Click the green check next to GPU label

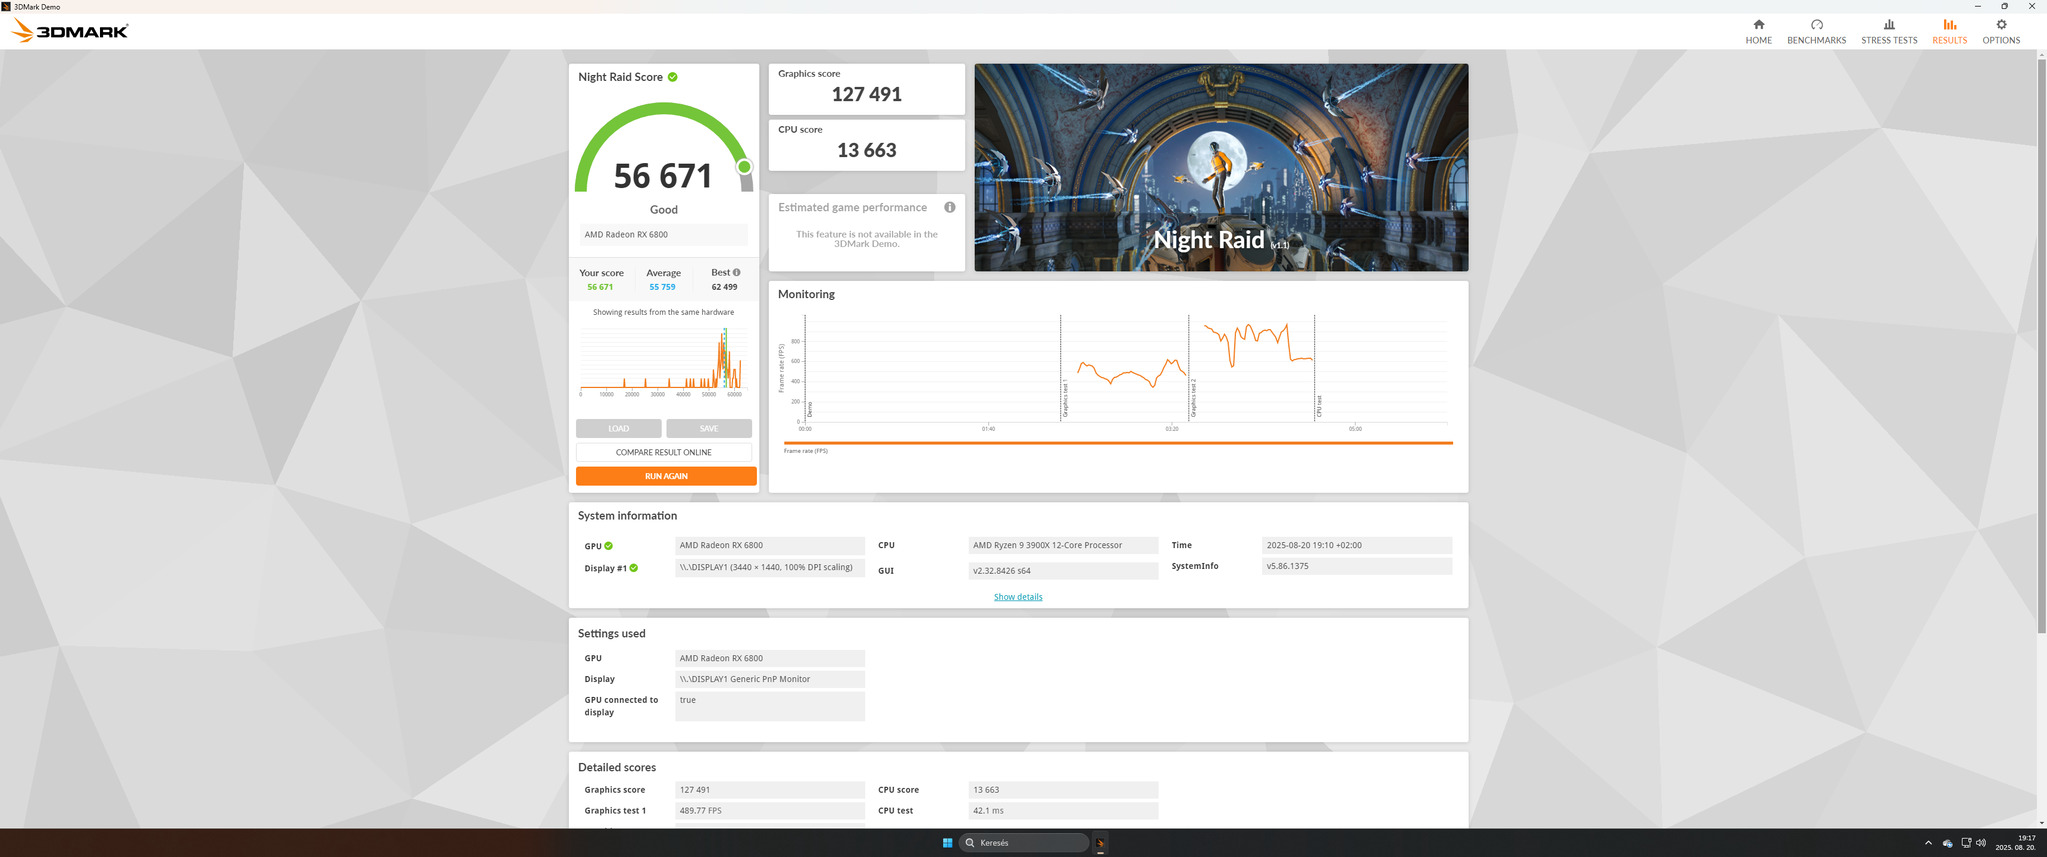point(608,546)
